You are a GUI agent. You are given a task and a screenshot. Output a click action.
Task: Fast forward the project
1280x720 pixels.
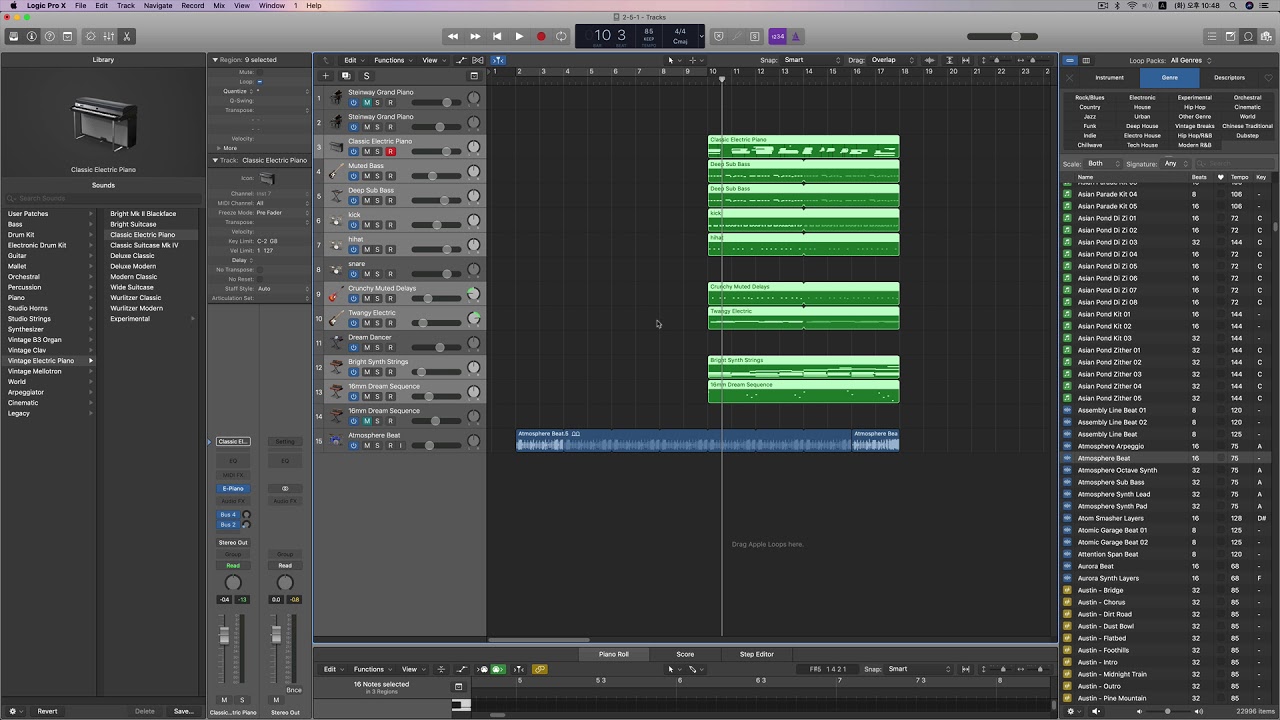coord(475,37)
